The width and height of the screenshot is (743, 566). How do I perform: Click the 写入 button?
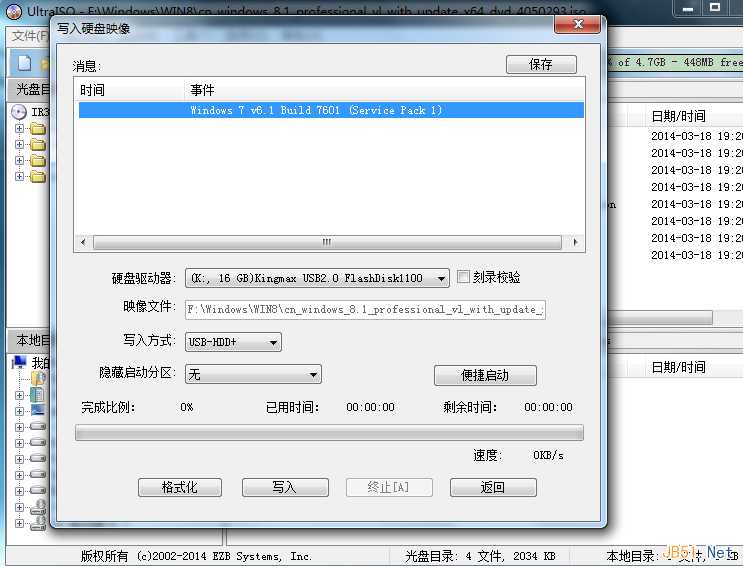coord(285,487)
